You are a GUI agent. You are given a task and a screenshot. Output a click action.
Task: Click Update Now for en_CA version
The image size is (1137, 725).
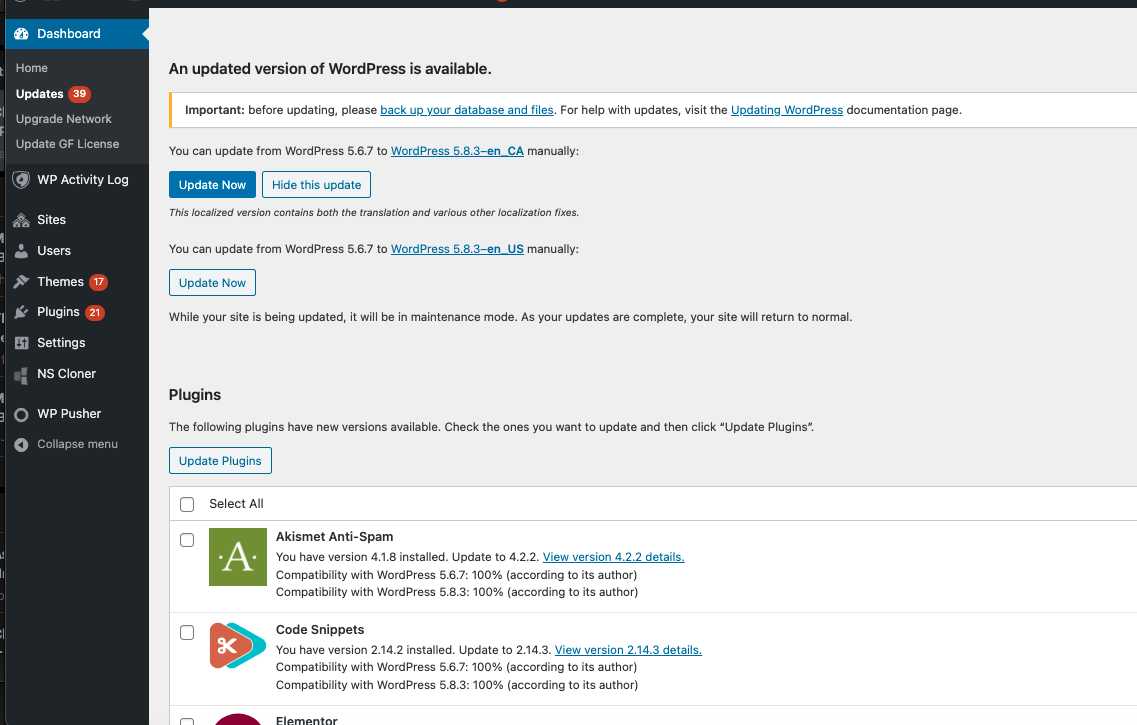[212, 185]
